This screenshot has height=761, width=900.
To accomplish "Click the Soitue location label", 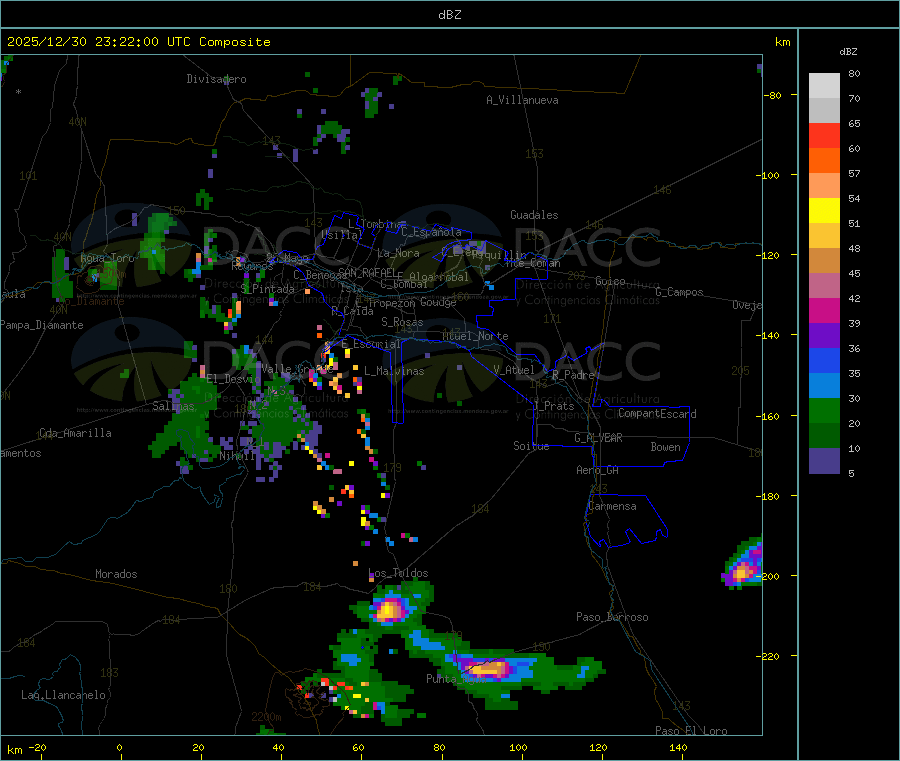I will [532, 446].
